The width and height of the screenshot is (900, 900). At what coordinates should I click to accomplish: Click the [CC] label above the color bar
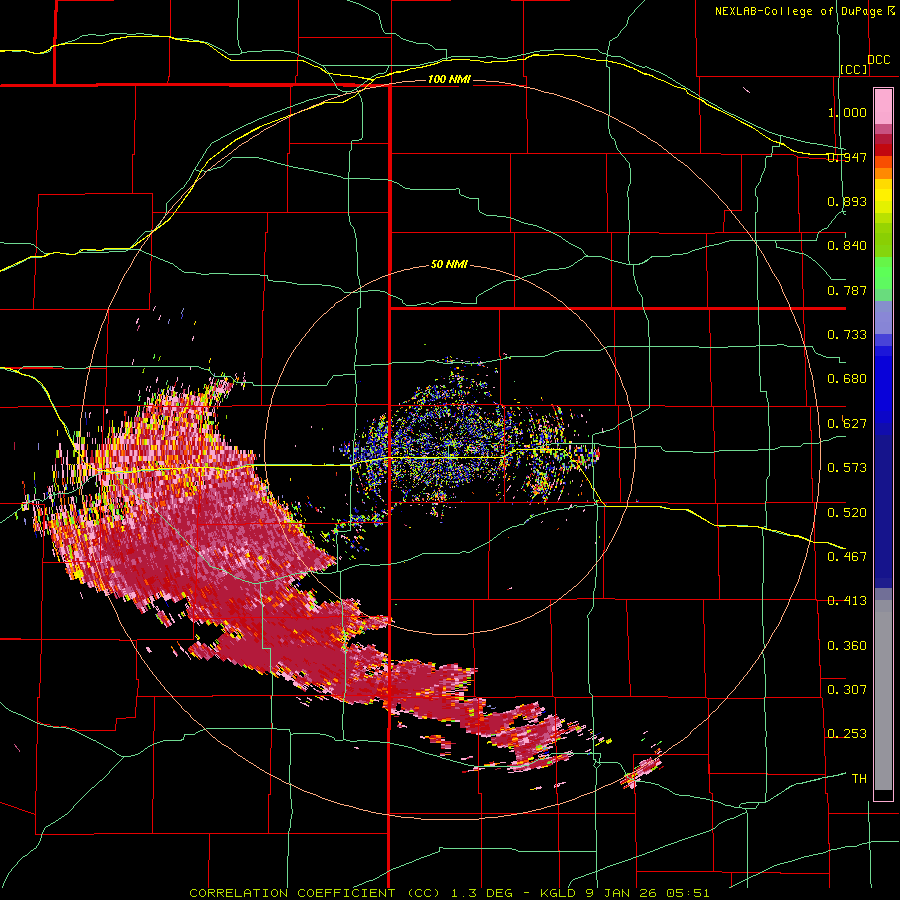pos(854,69)
